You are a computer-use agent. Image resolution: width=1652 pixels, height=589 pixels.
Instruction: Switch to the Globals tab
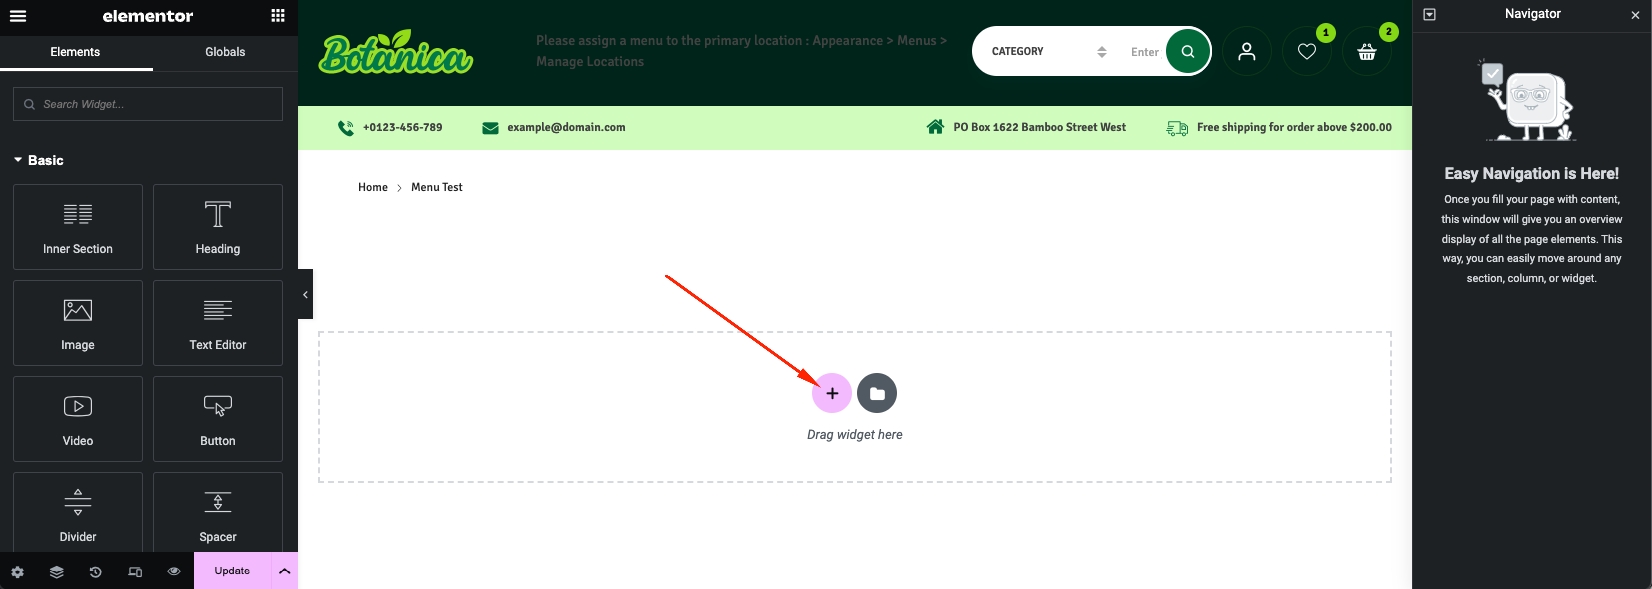[x=225, y=52]
